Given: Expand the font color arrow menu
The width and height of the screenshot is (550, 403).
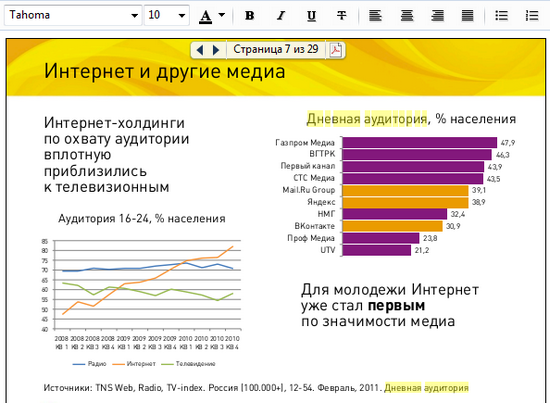Looking at the screenshot, I should (x=222, y=15).
